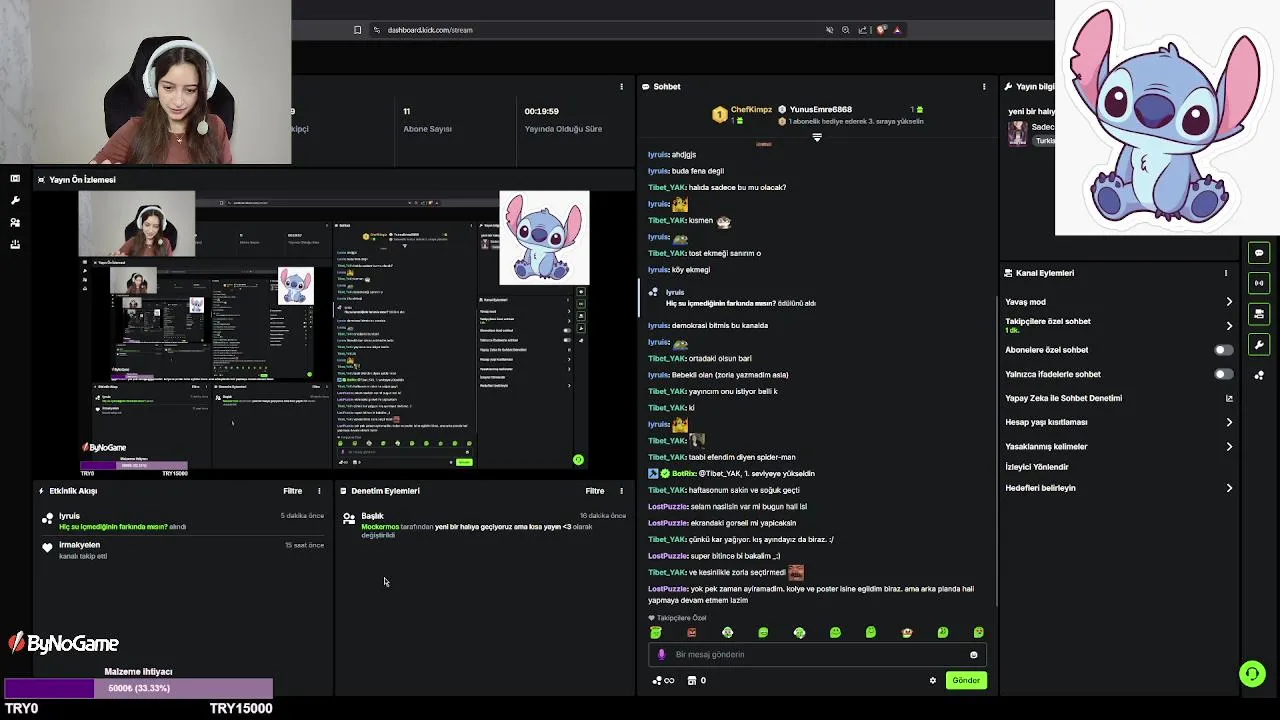Click the zoom magnifier icon in address bar

click(x=845, y=30)
